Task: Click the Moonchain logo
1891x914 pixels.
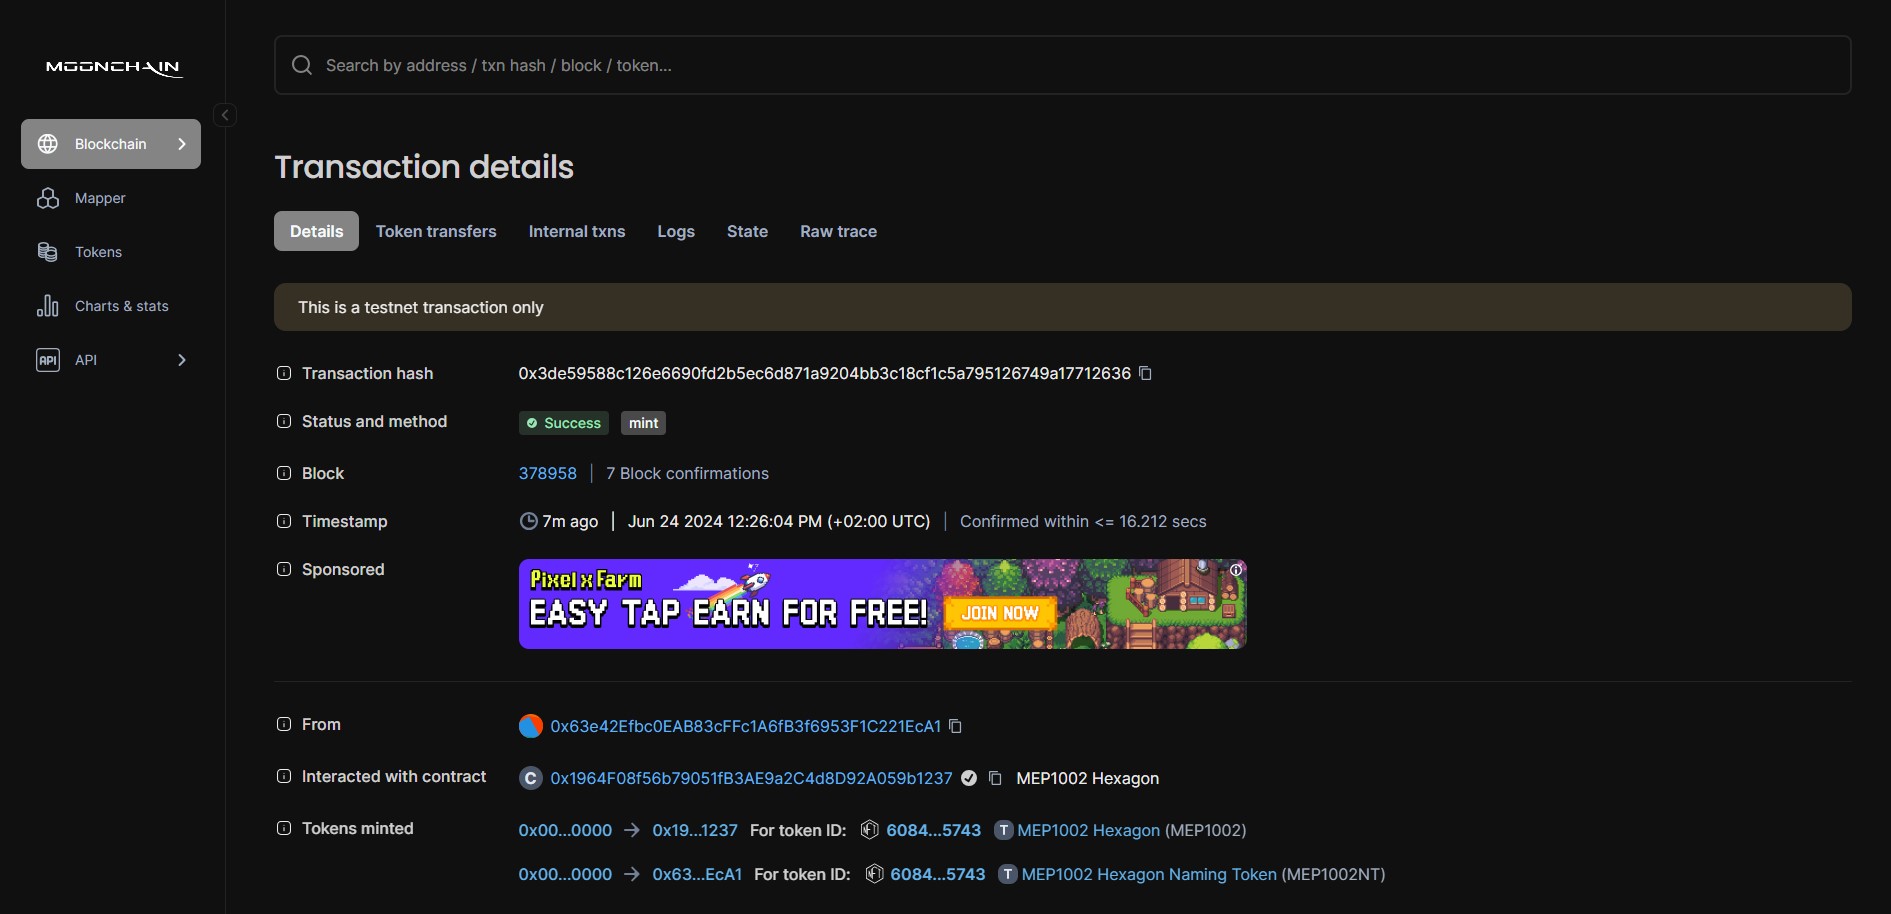Action: tap(113, 67)
